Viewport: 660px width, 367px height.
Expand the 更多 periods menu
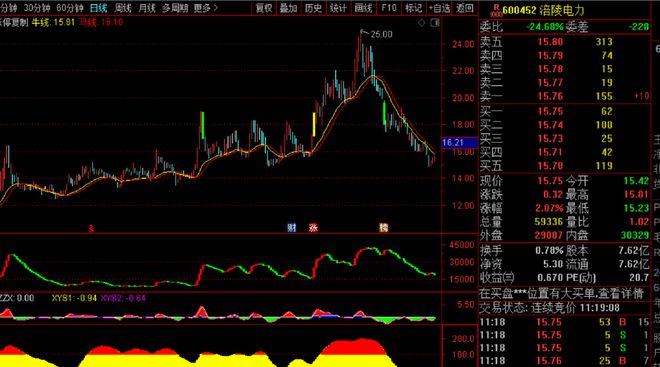pos(206,8)
